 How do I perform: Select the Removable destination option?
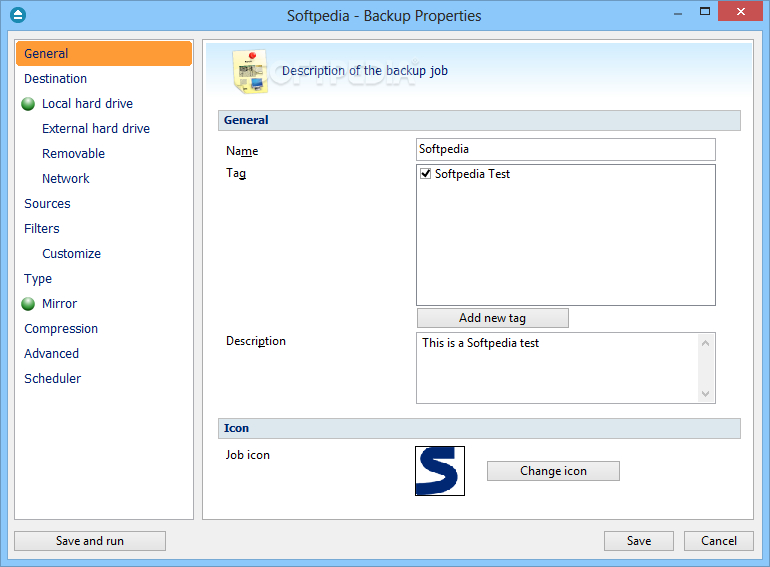pos(73,154)
